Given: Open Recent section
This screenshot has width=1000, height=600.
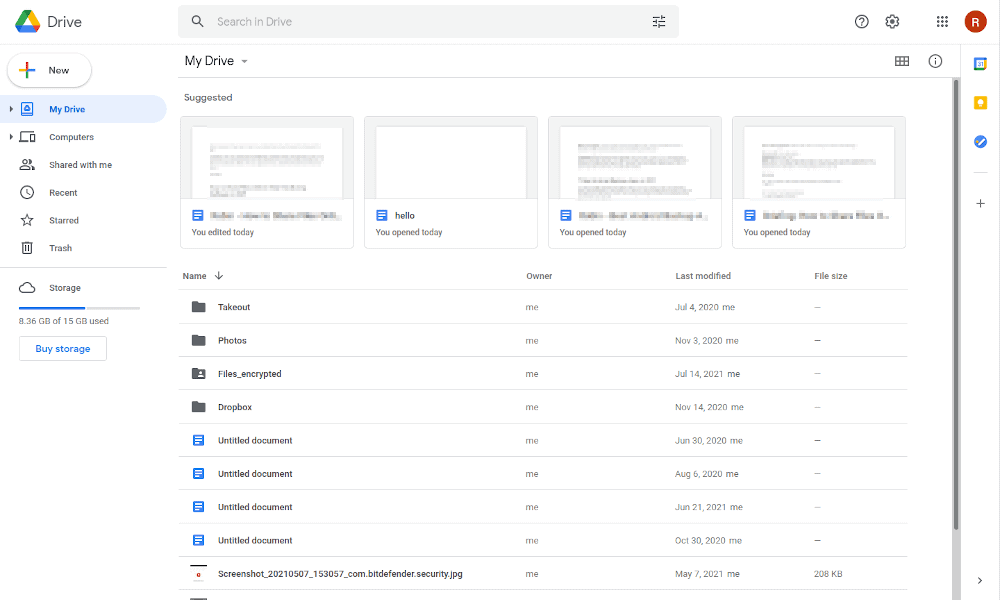Looking at the screenshot, I should (x=83, y=192).
